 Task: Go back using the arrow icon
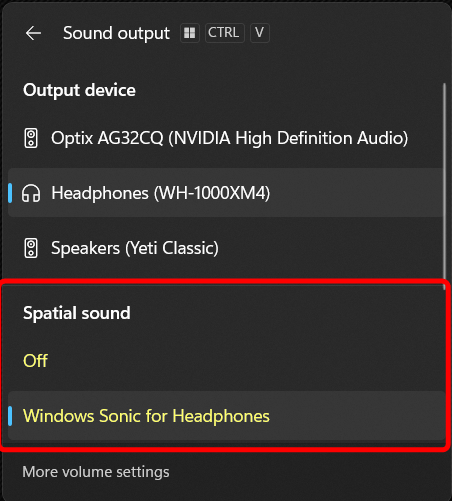[x=33, y=33]
